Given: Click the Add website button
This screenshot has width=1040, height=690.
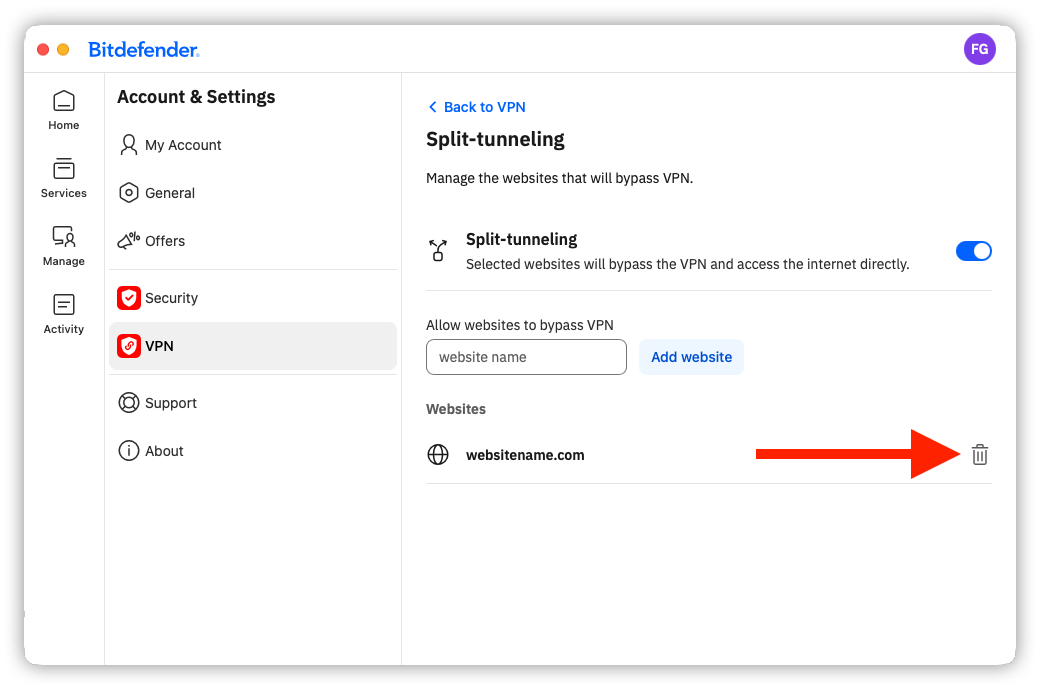Looking at the screenshot, I should point(691,357).
